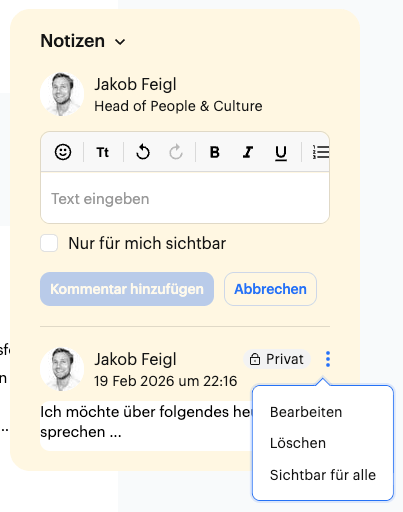Select 'Sichtbar für alle' option

point(323,475)
